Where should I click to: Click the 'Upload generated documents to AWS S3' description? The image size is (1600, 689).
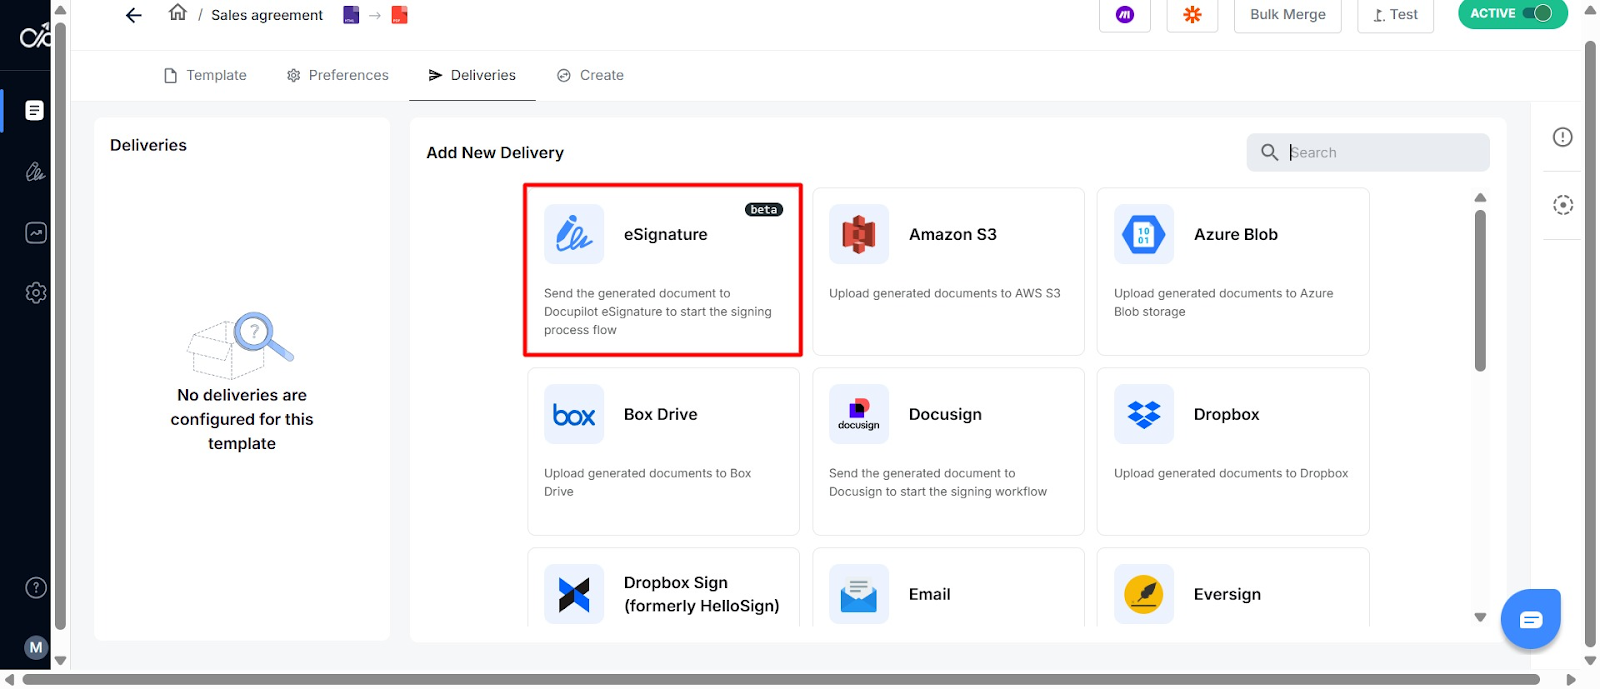945,293
